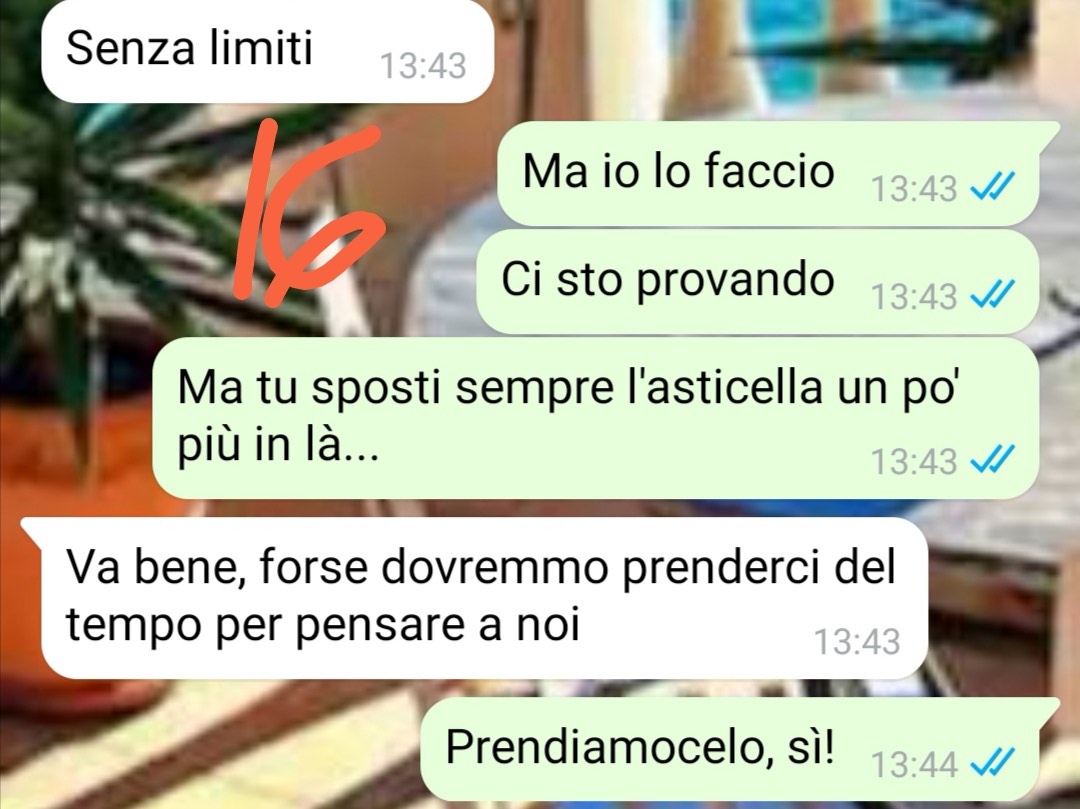Screen dimensions: 1080x809
Task: Click the words 'più in là...' in bubble
Action: pyautogui.click(x=278, y=445)
